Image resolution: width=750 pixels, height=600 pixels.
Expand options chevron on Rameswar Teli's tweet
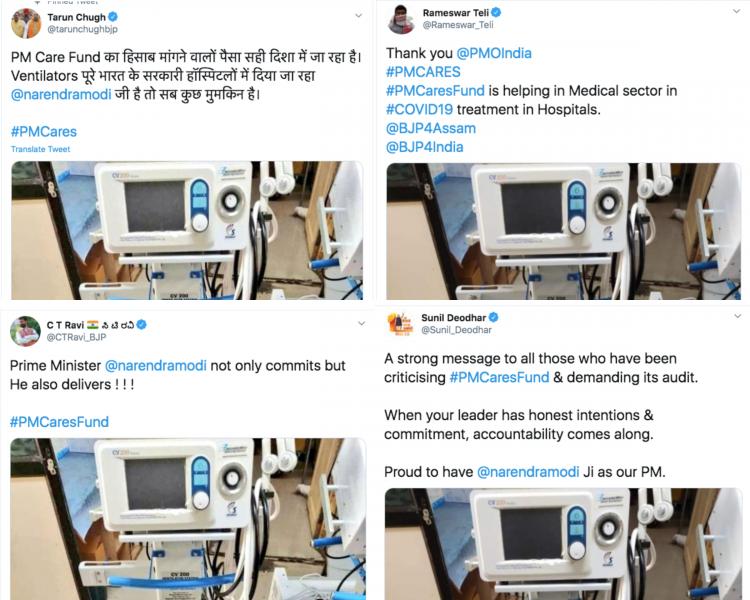(737, 11)
